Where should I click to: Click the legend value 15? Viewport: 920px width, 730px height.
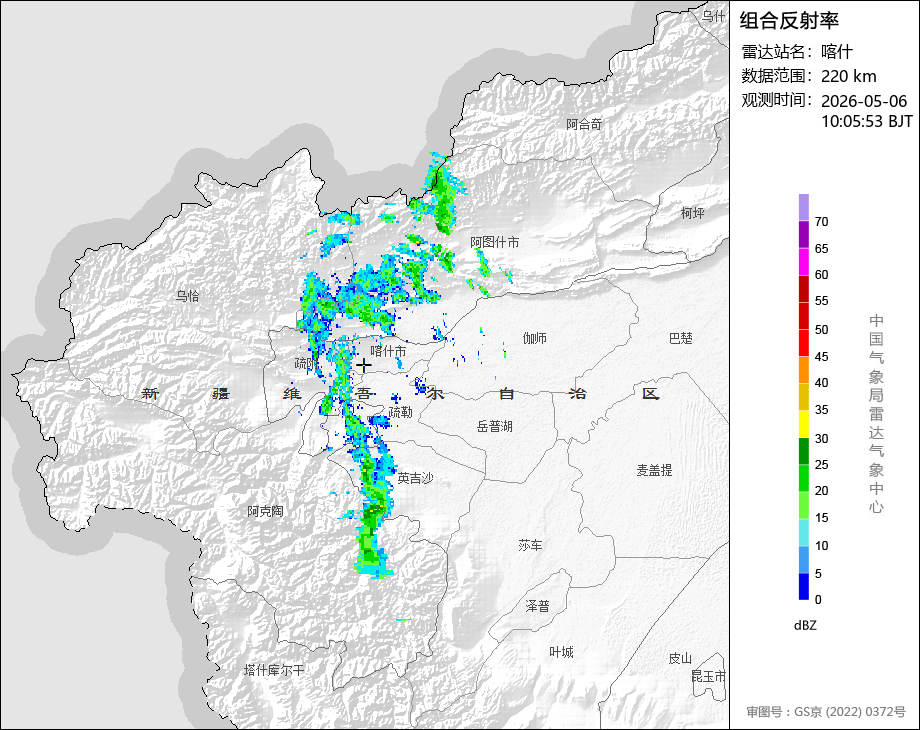(821, 518)
